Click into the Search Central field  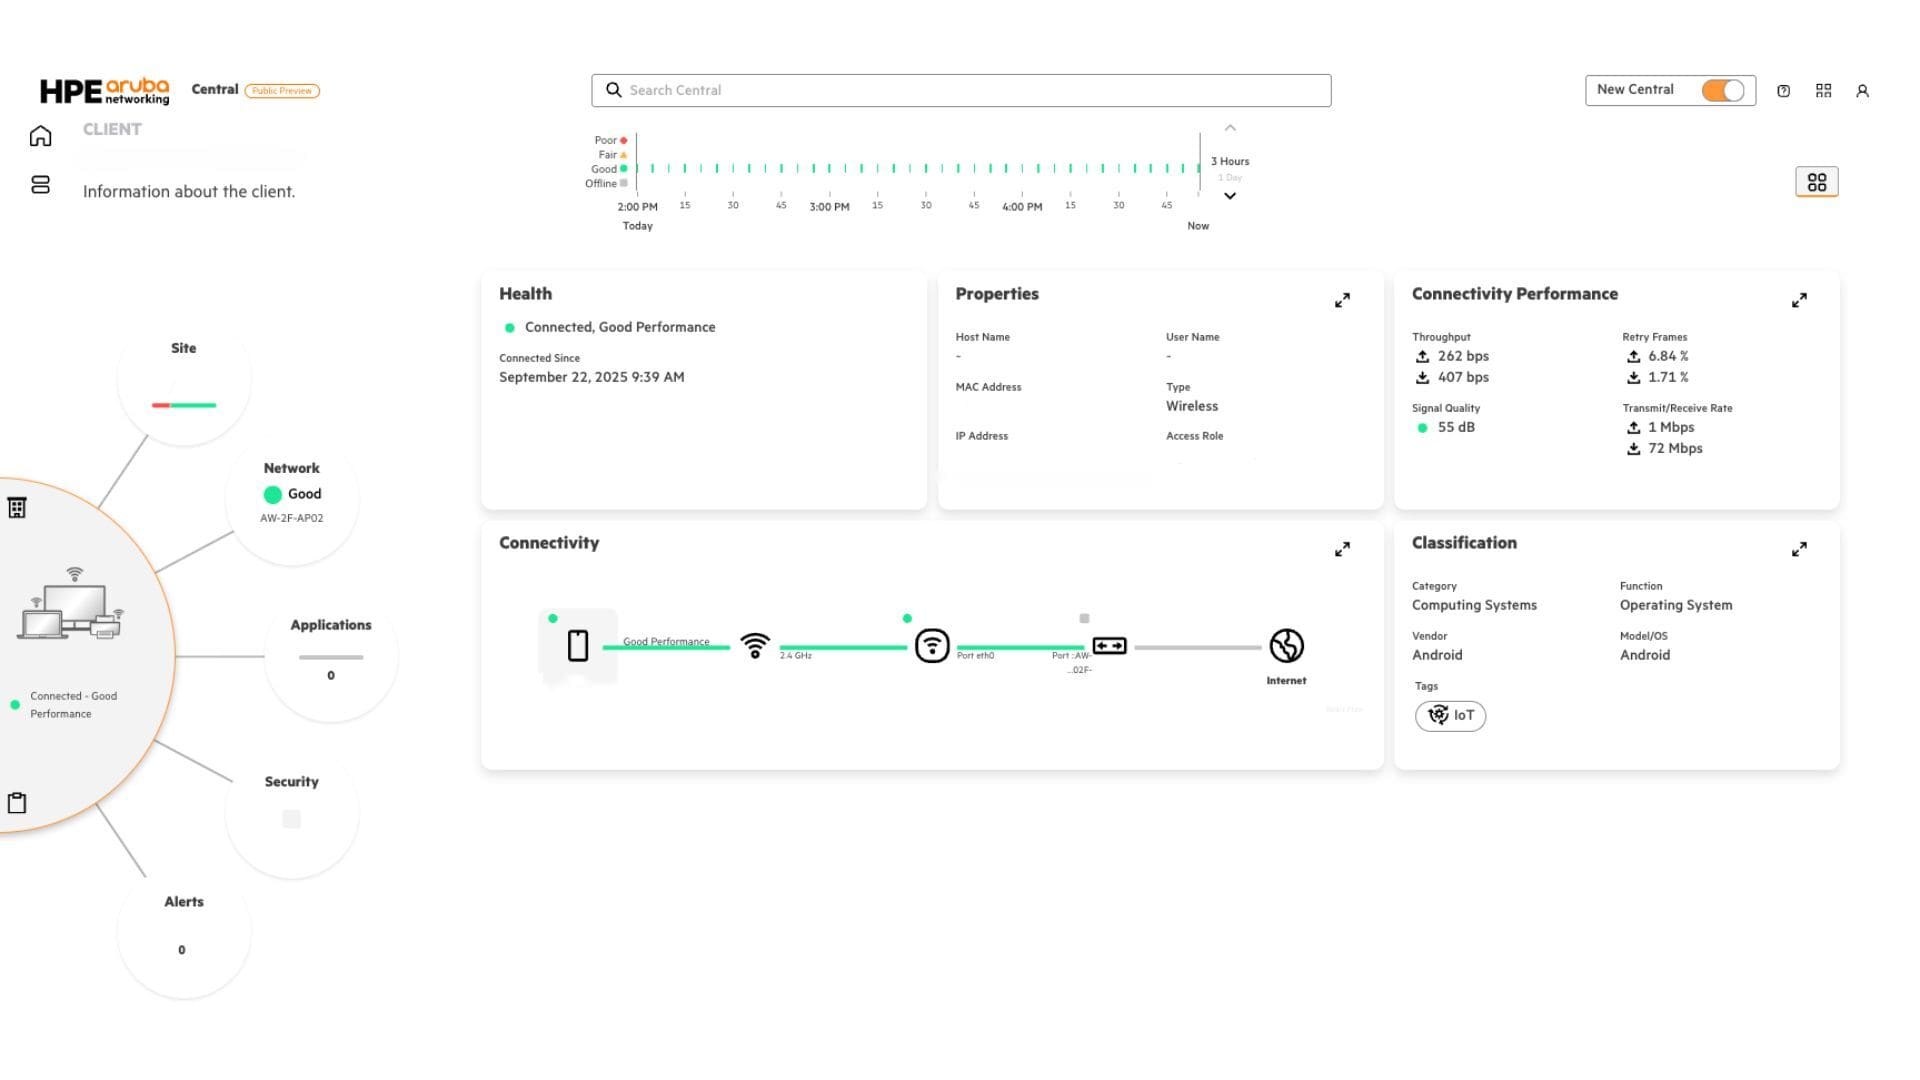pyautogui.click(x=960, y=90)
